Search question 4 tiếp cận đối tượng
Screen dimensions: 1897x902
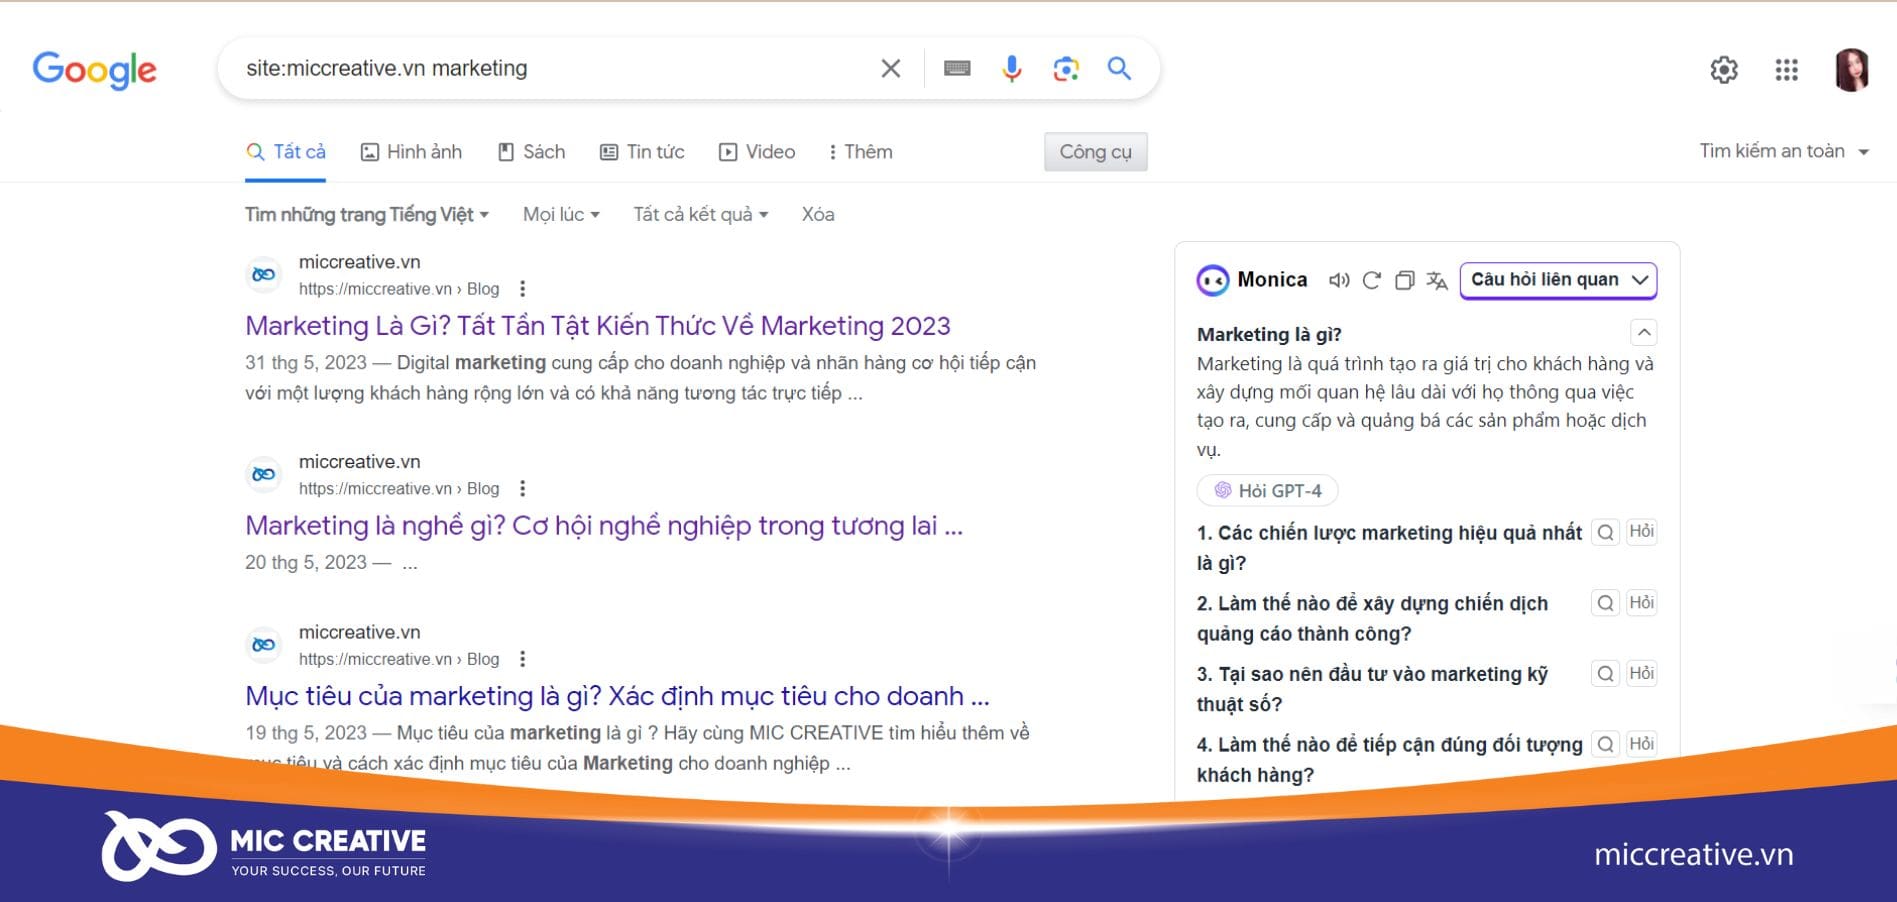point(1605,744)
